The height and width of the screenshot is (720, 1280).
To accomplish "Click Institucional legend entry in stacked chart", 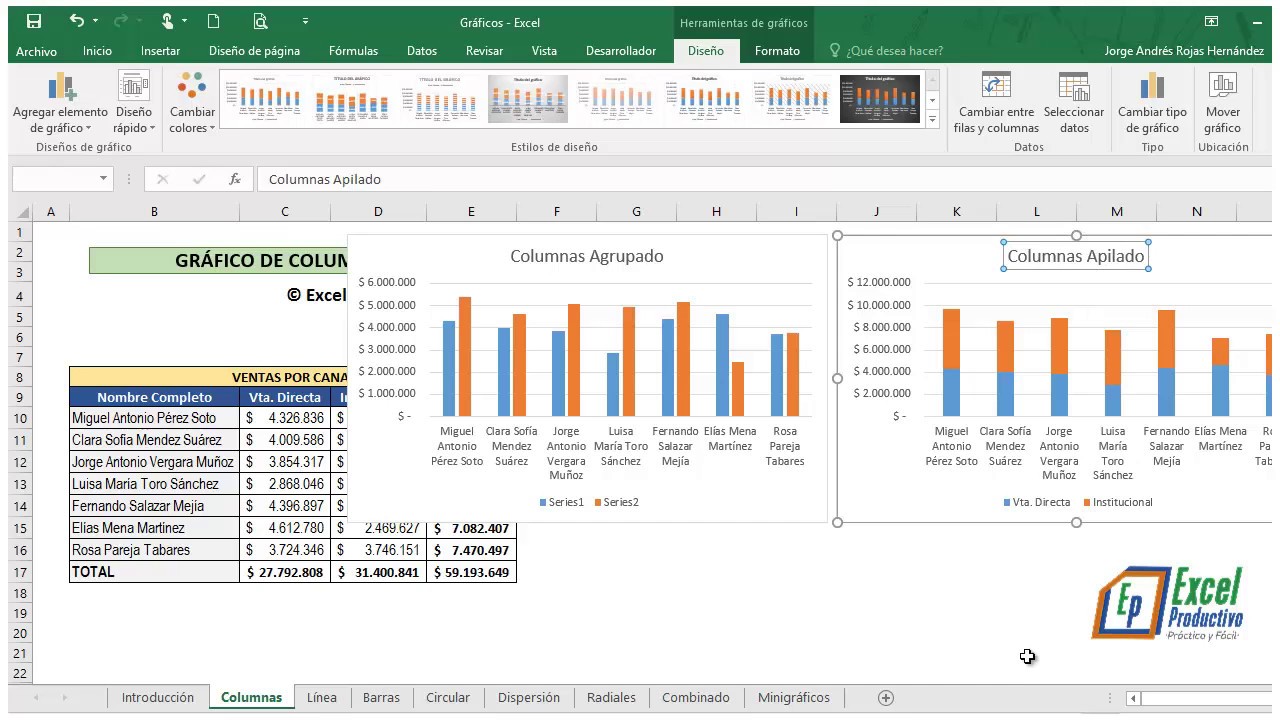I will point(1118,502).
